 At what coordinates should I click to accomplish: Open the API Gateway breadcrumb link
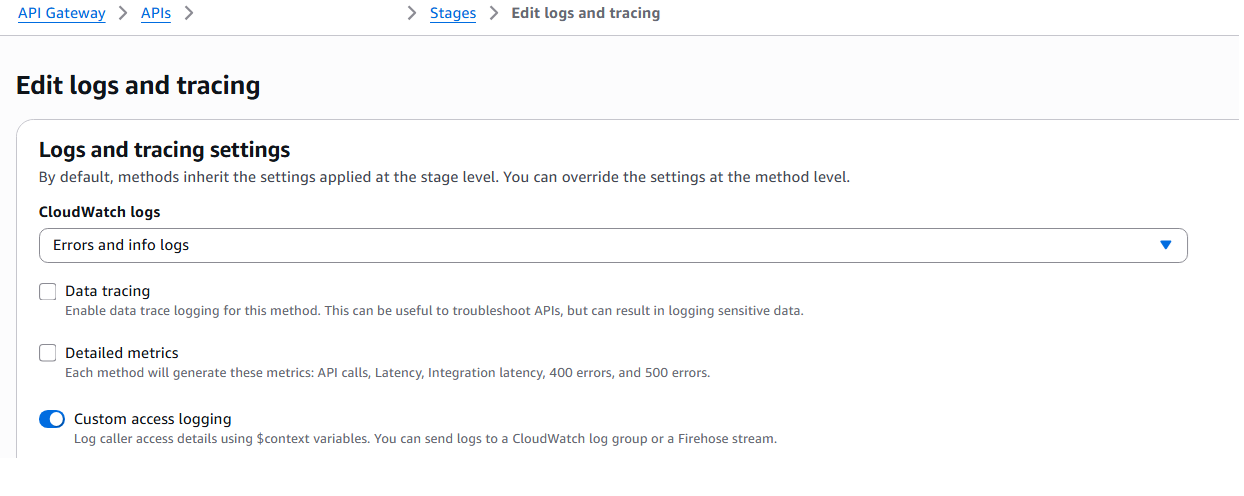61,14
